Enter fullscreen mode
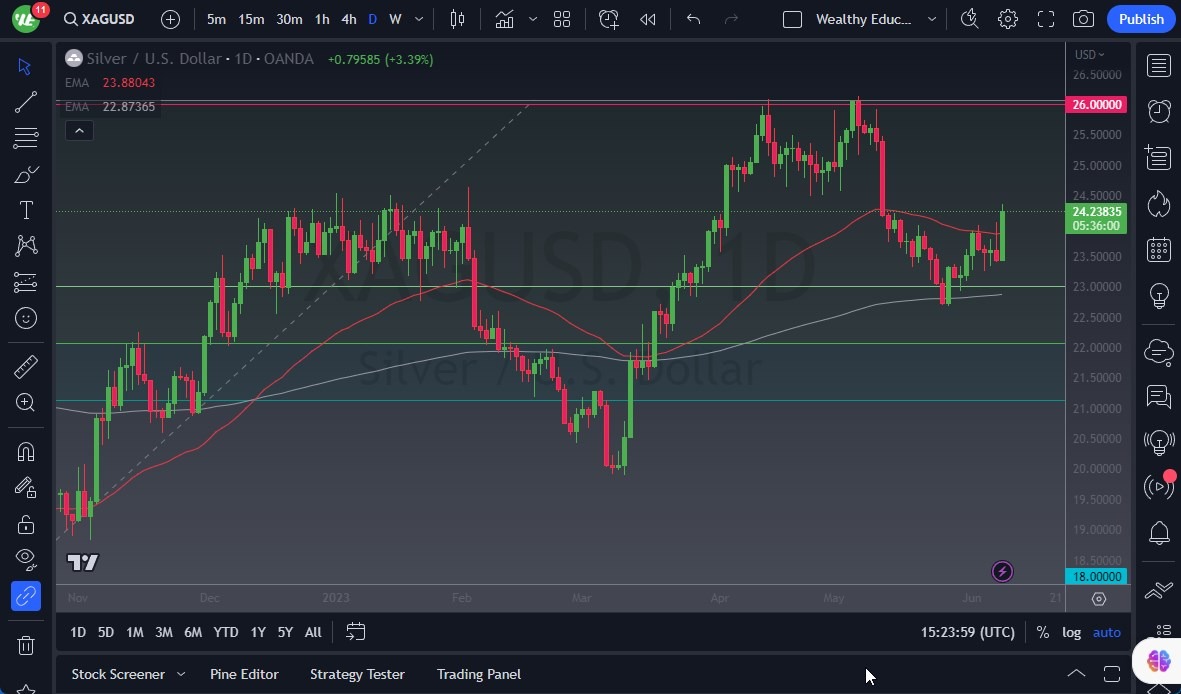 (1045, 19)
